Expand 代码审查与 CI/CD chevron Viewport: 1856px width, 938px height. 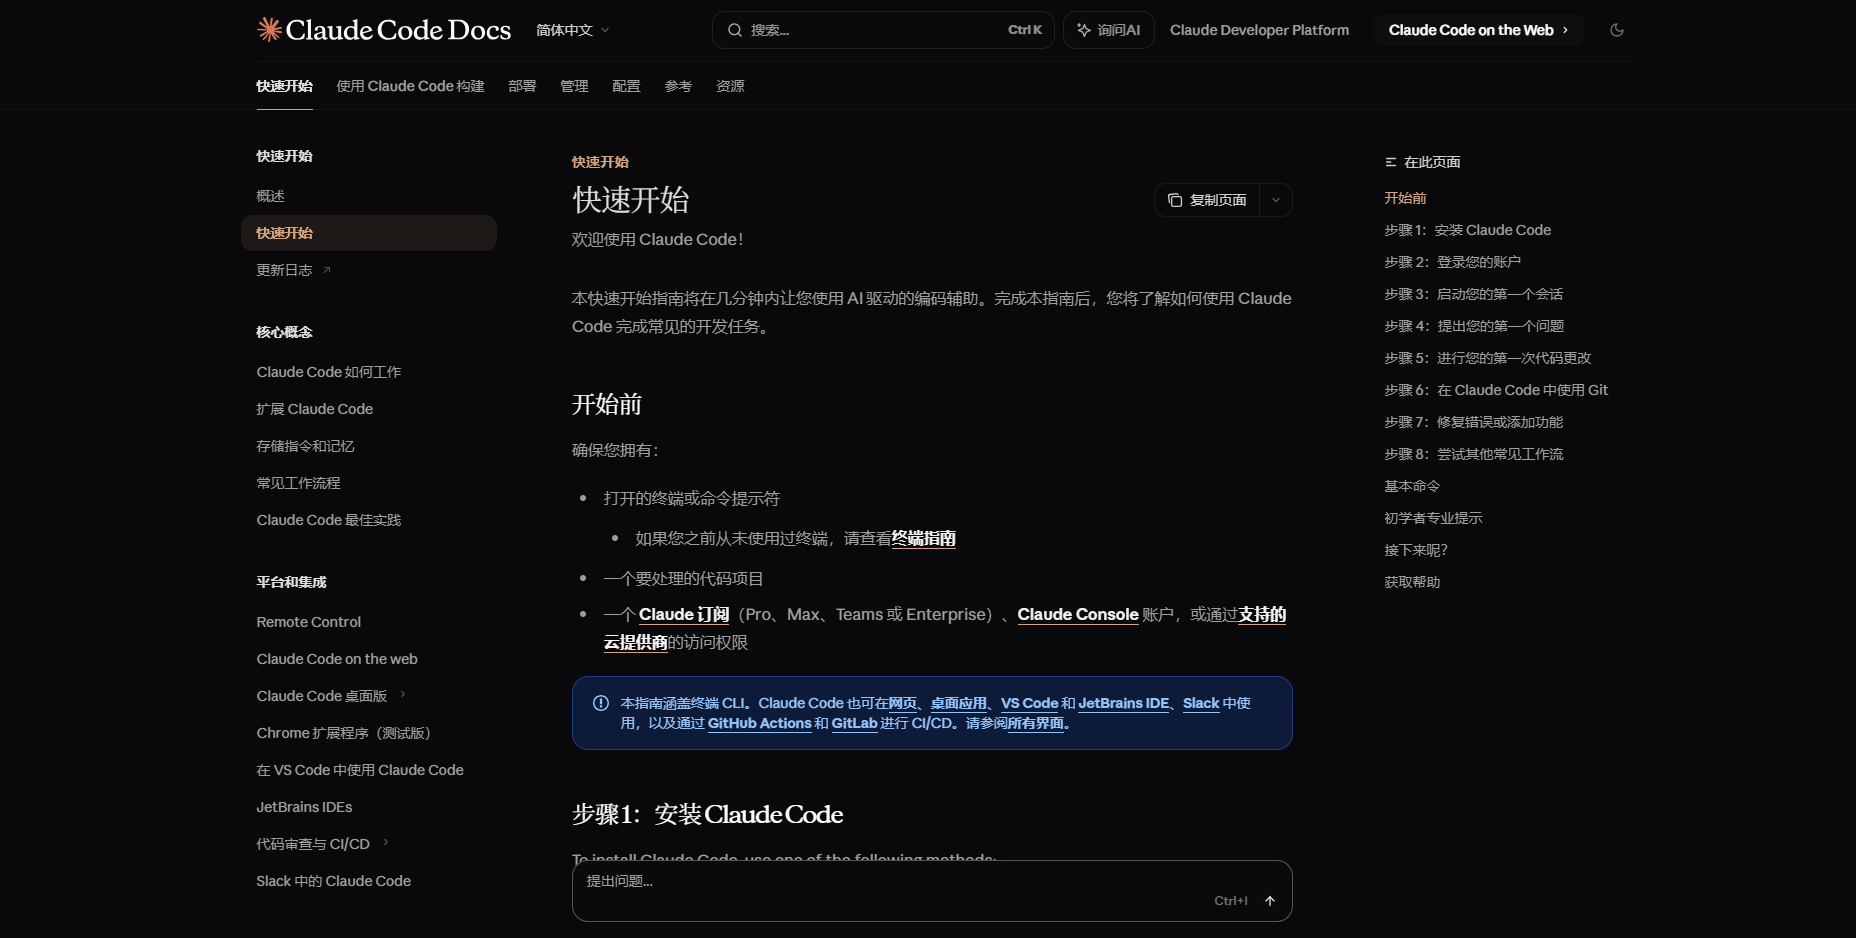tap(386, 843)
